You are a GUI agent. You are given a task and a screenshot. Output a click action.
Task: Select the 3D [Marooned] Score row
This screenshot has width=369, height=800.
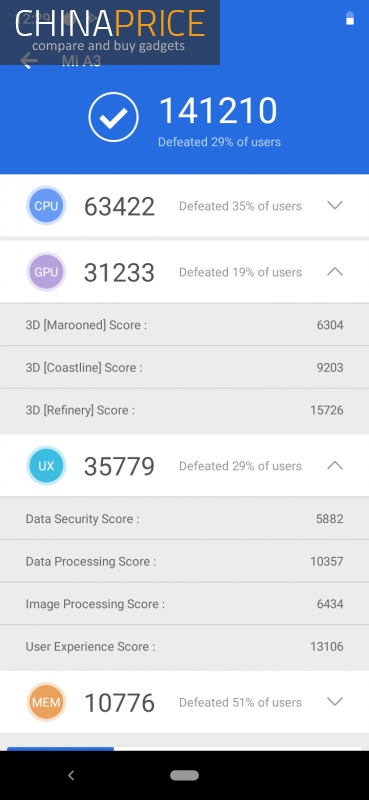pyautogui.click(x=184, y=325)
